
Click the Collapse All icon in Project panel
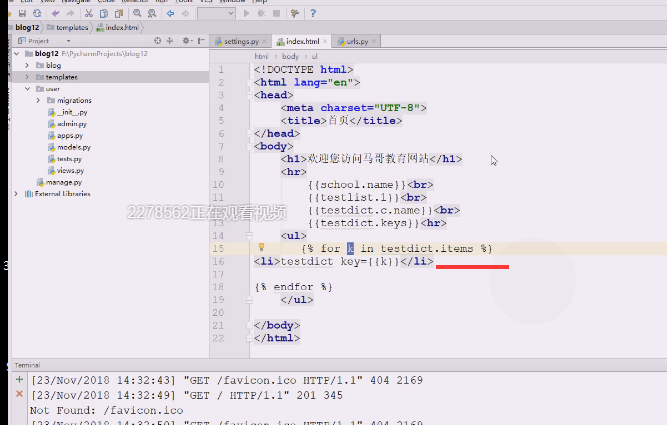[x=170, y=41]
